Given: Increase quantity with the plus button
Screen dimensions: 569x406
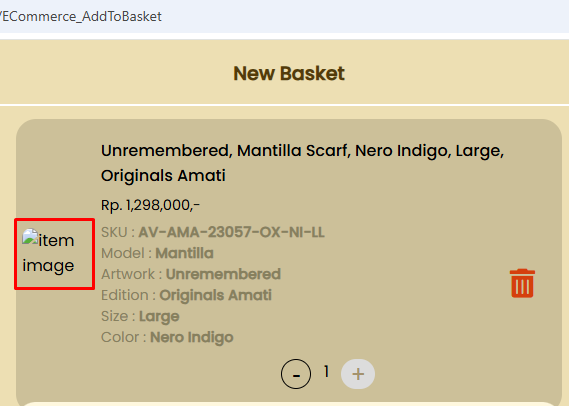Looking at the screenshot, I should click(358, 374).
